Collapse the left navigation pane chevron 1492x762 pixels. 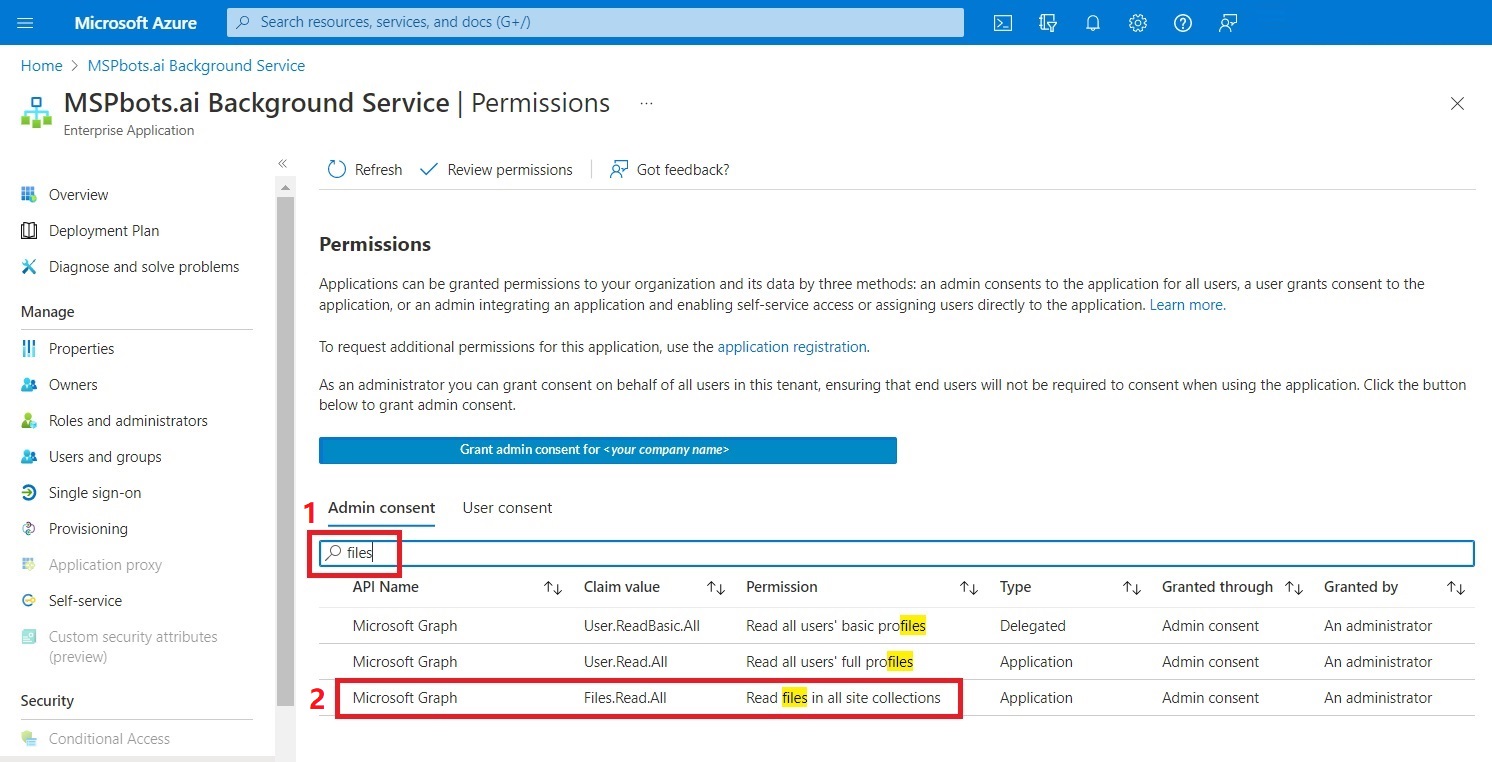pos(282,163)
